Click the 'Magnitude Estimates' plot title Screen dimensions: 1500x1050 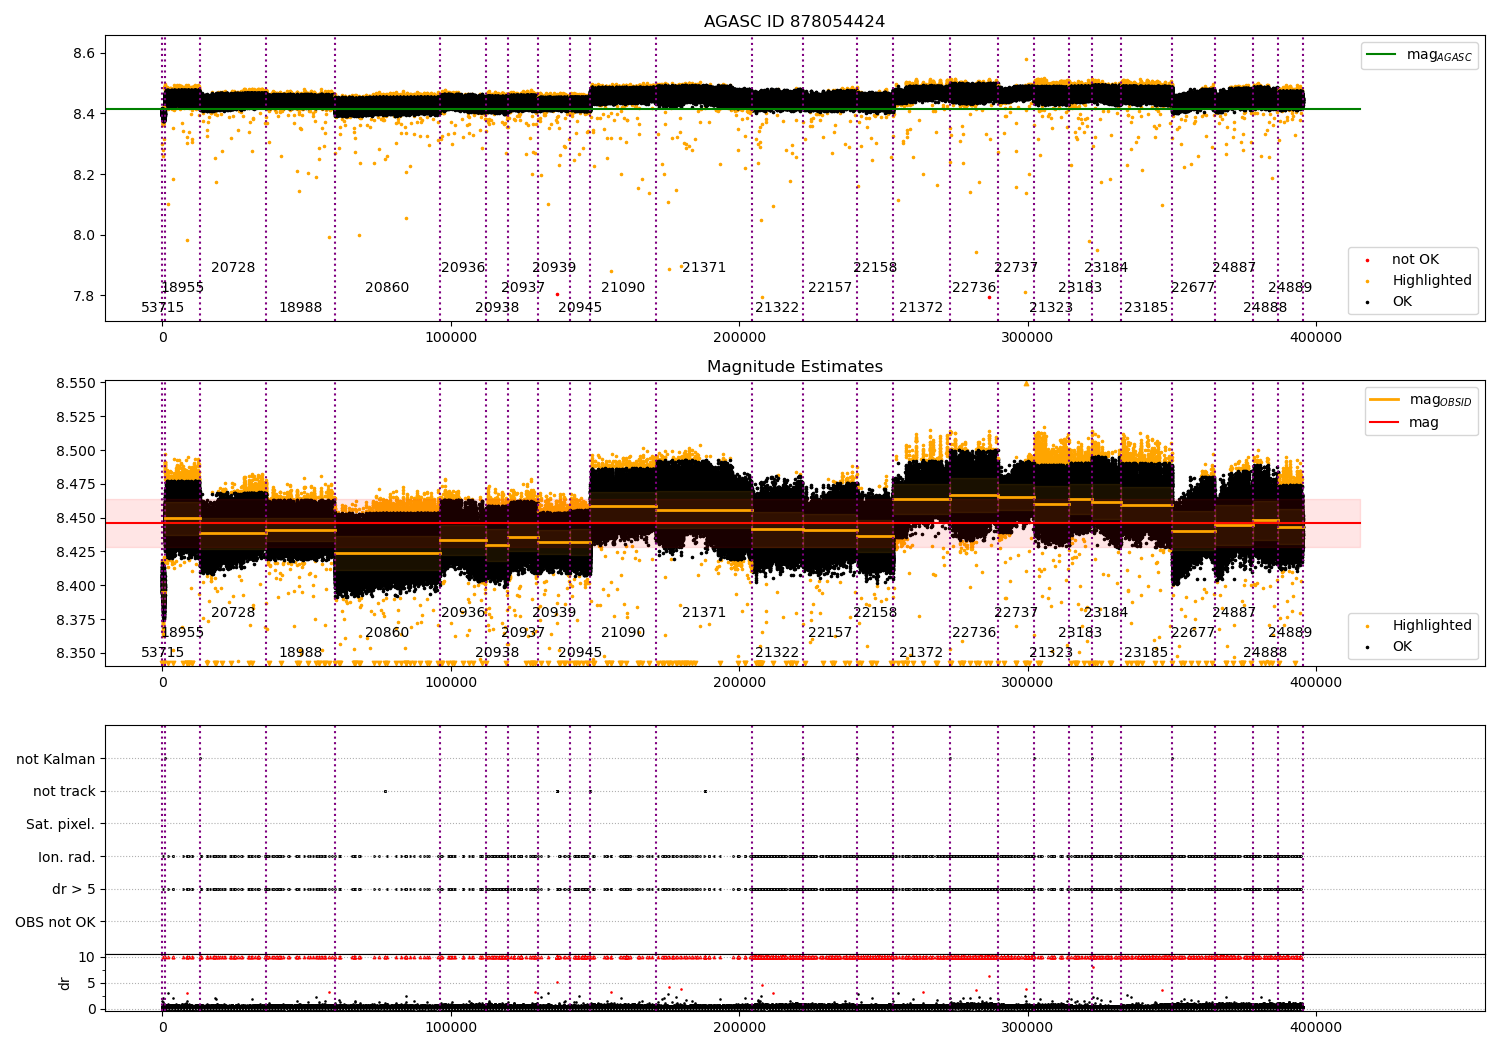coord(794,366)
